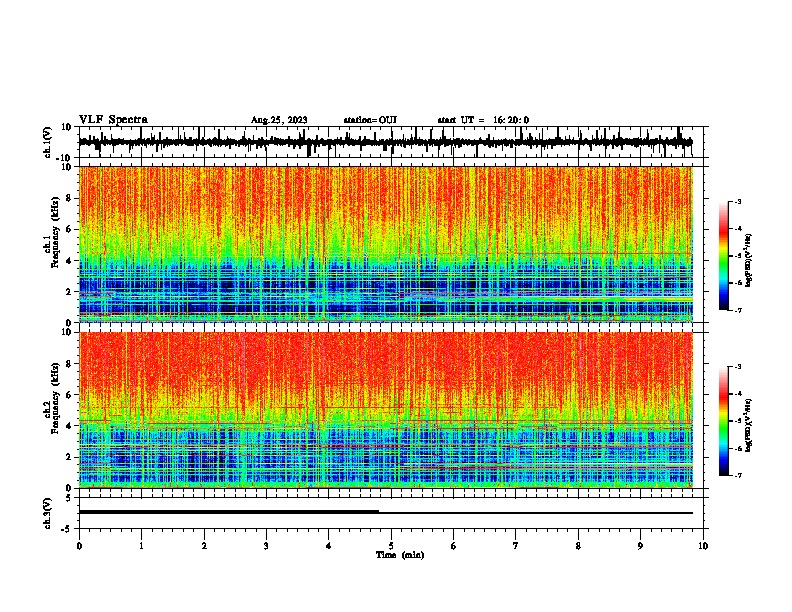The width and height of the screenshot is (792, 612).
Task: Click the "VLF Spectra" plot title
Action: (113, 120)
